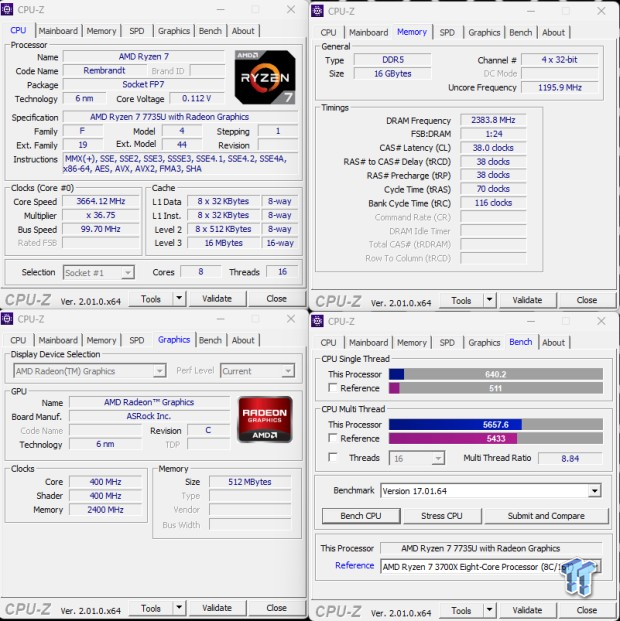Click the Package Socket FP7 value
This screenshot has height=621, width=620.
[x=143, y=84]
